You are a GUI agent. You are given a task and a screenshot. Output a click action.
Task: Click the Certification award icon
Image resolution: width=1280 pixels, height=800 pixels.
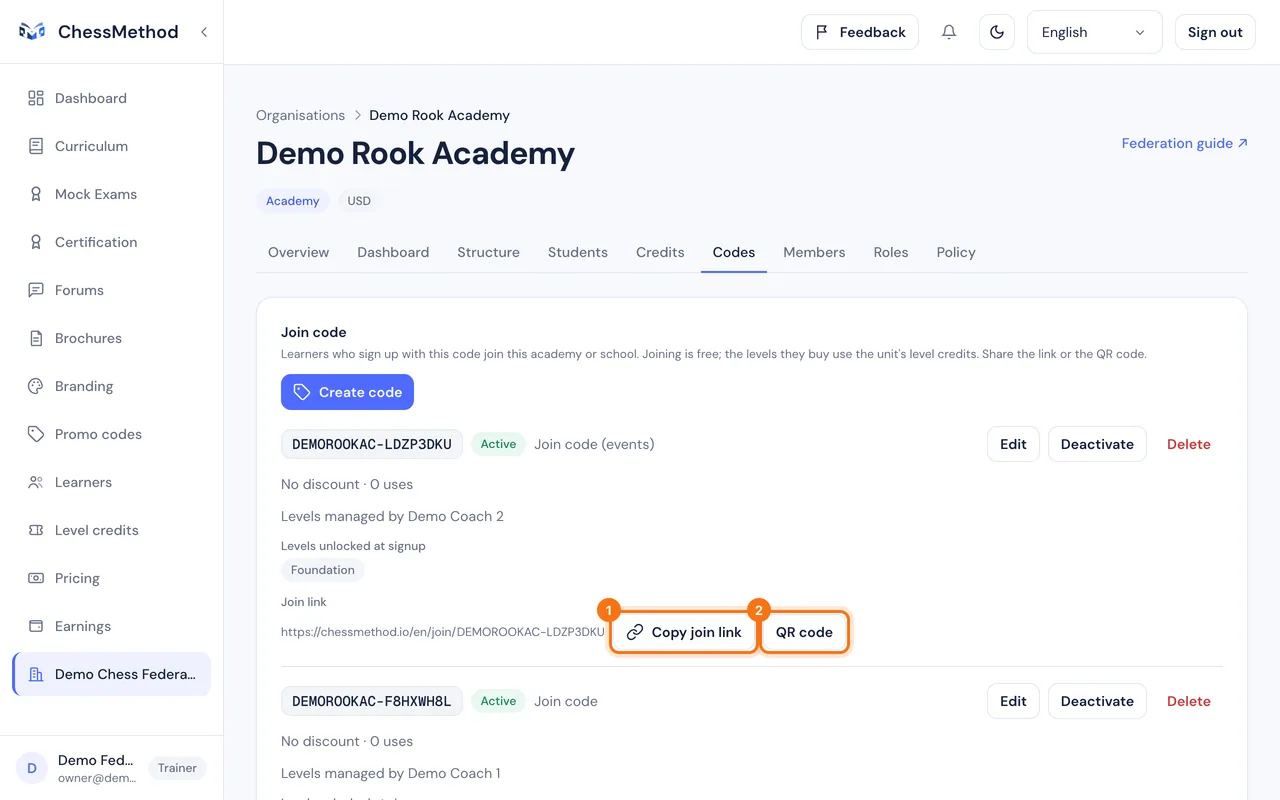pos(36,242)
